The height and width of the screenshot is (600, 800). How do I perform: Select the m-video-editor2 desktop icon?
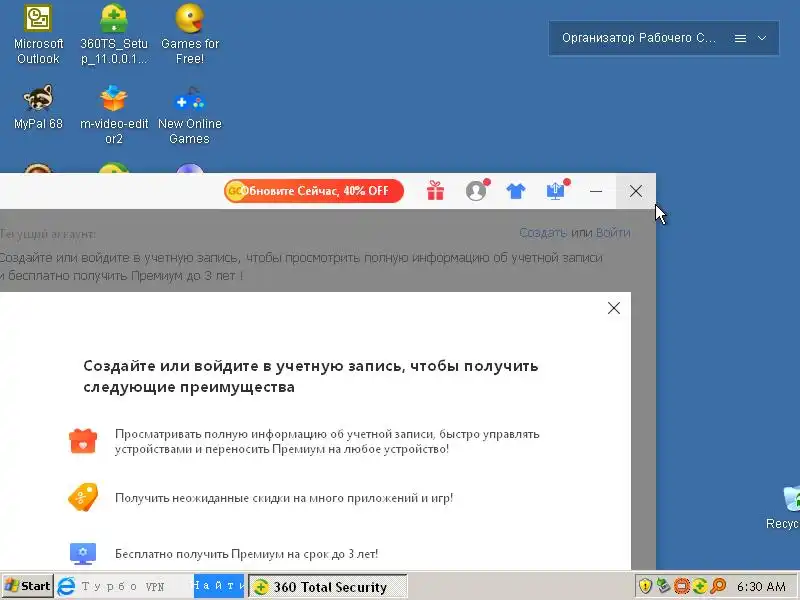point(114,115)
